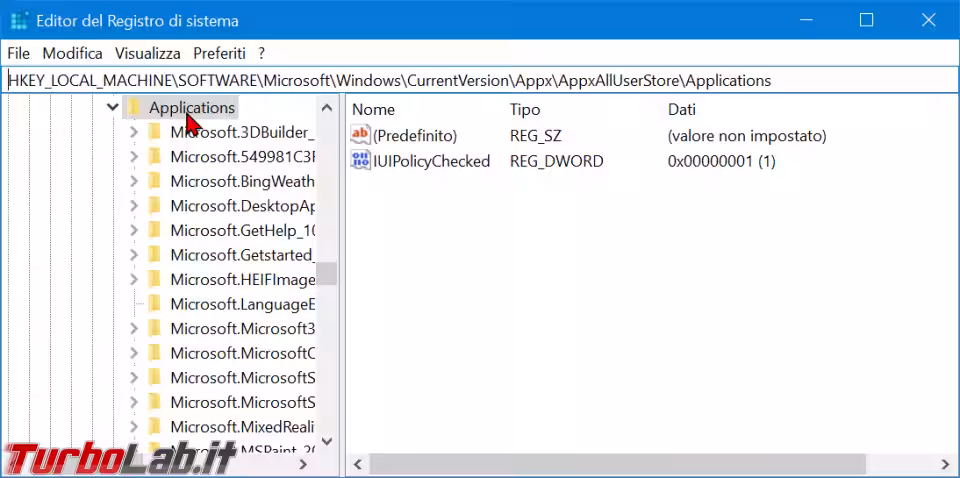Select the Applications tree key
960x478 pixels.
(x=192, y=108)
